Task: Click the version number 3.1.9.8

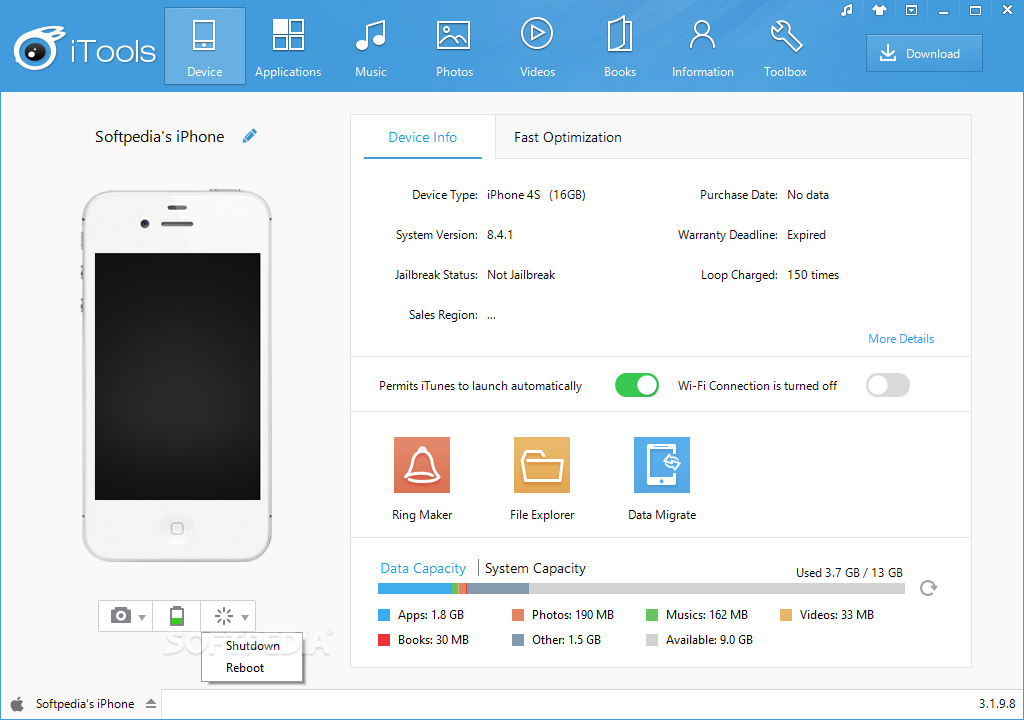Action: point(997,704)
